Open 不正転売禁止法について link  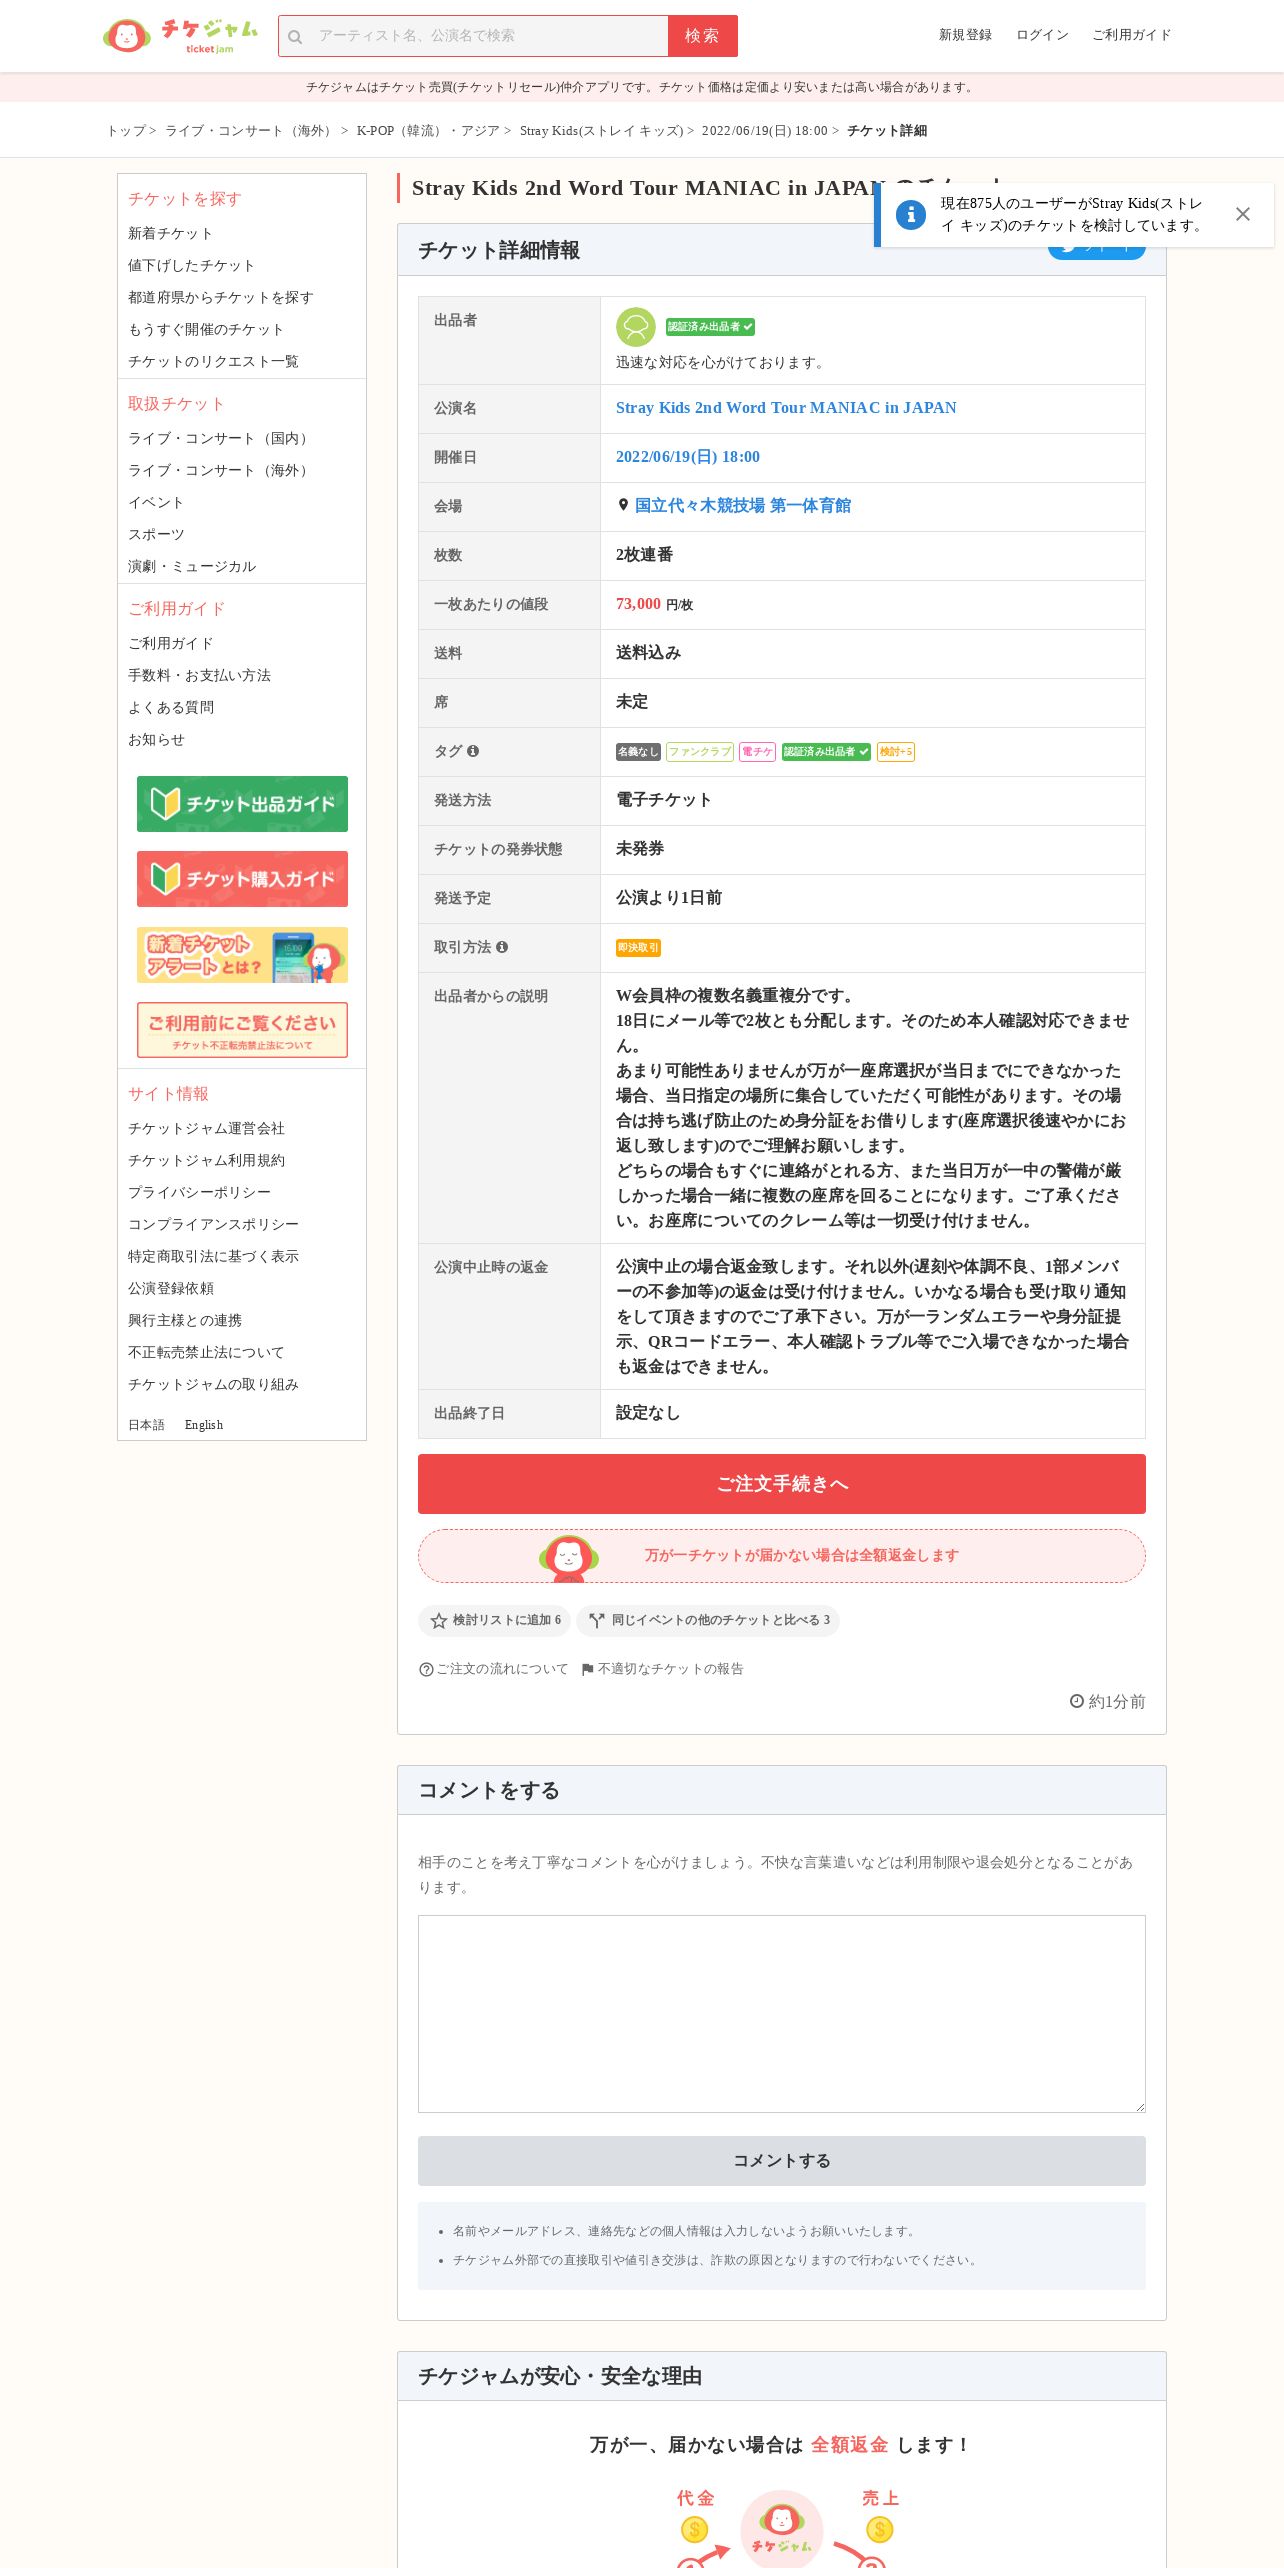(206, 1353)
